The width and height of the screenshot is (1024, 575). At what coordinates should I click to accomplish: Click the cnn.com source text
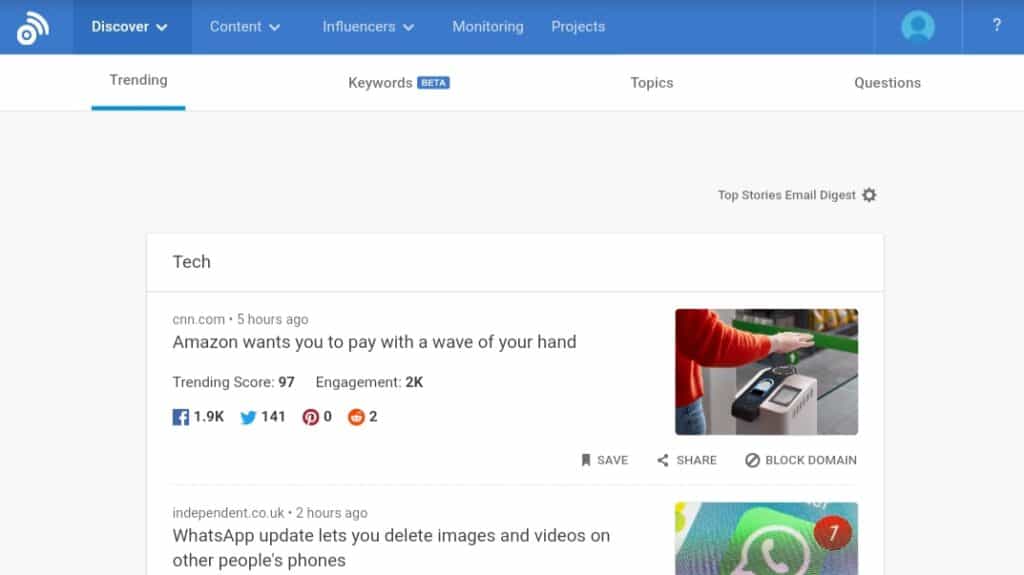(x=199, y=320)
